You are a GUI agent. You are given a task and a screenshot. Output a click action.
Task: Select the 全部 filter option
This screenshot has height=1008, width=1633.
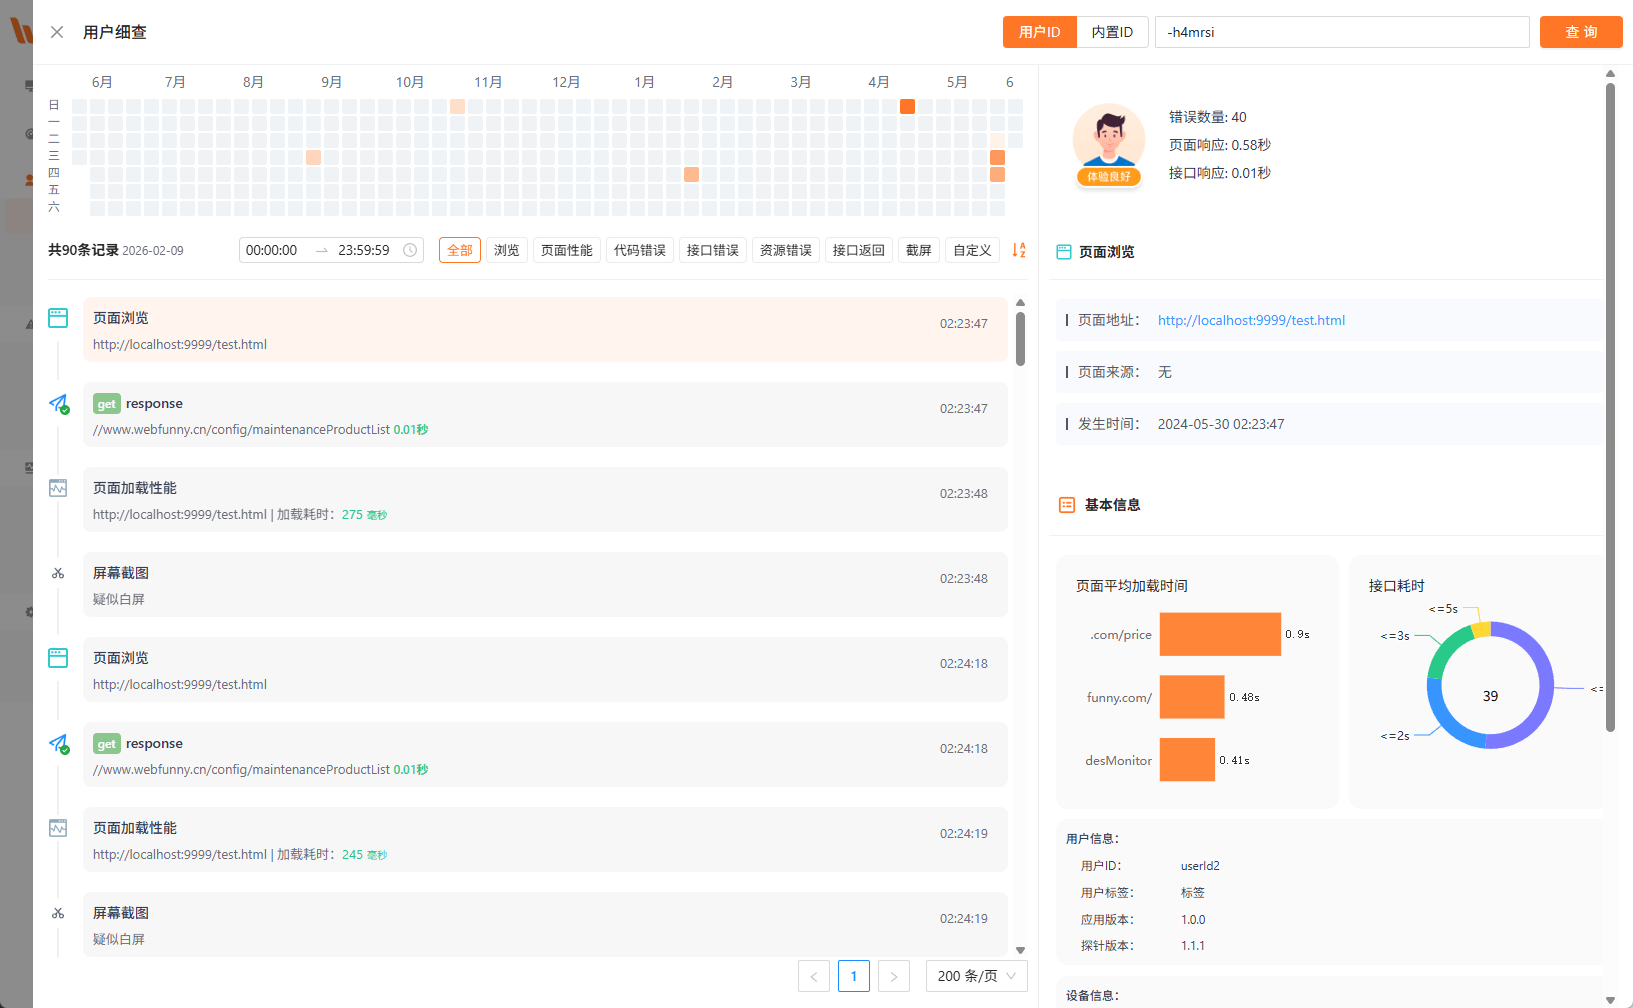coord(459,250)
